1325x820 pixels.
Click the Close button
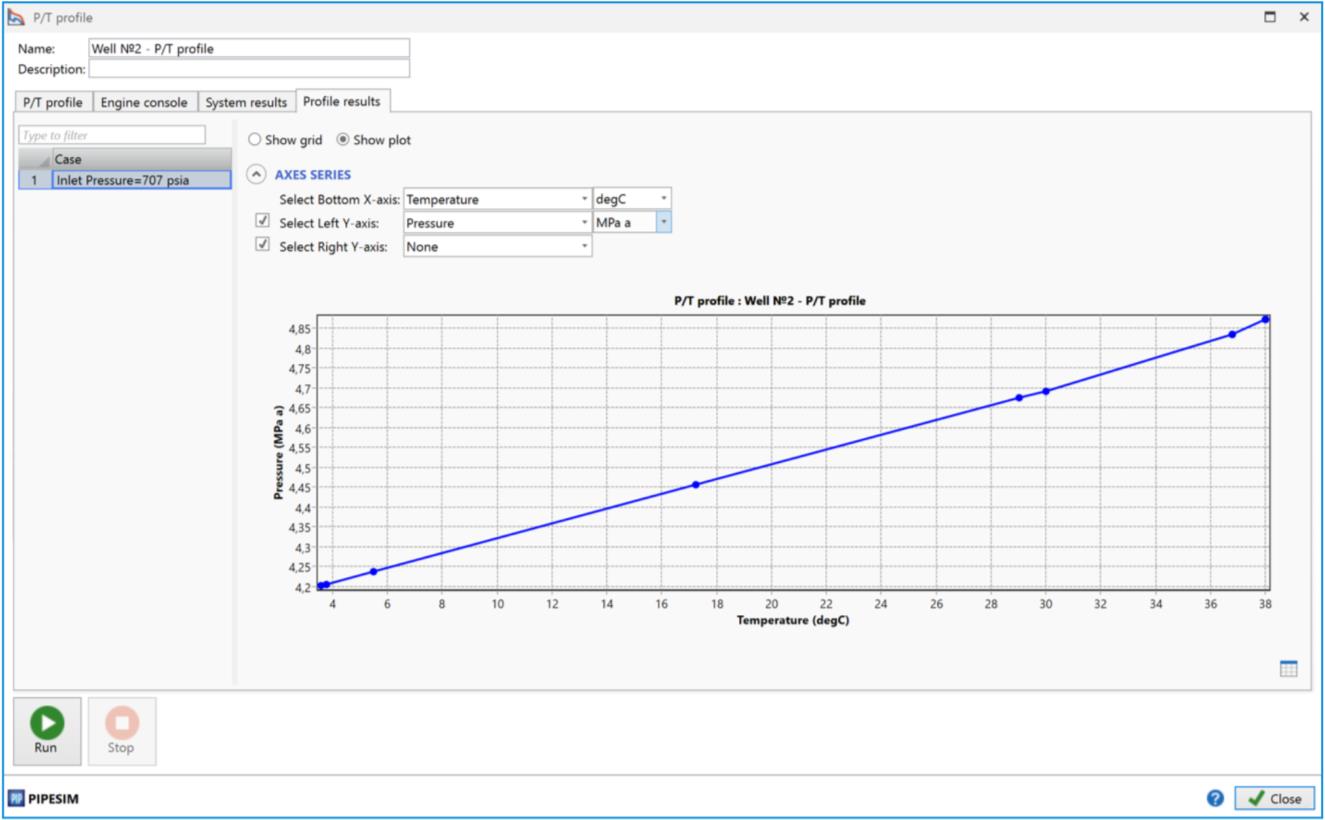[x=1274, y=798]
